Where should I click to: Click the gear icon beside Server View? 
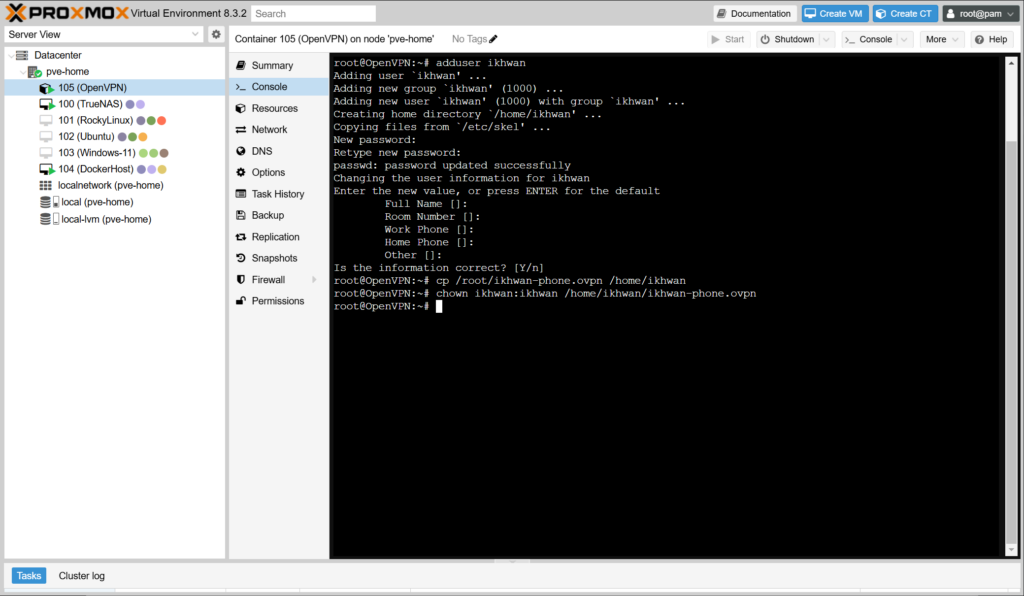pyautogui.click(x=216, y=34)
